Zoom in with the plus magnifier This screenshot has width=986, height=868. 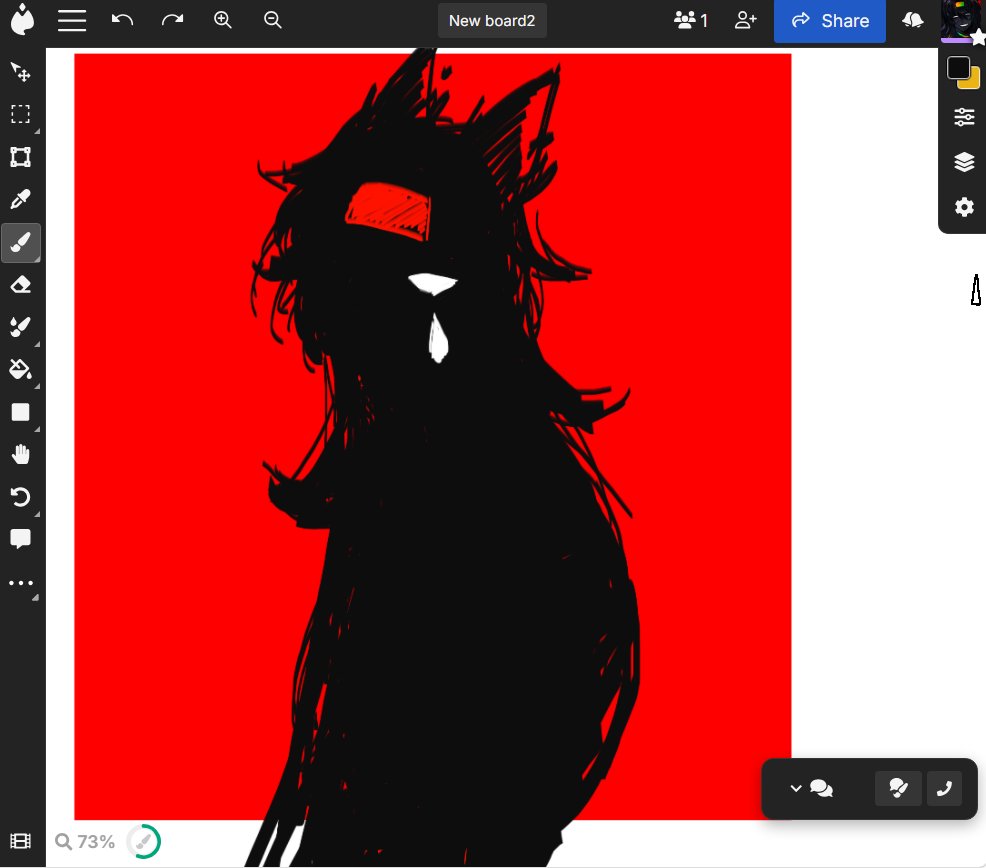(223, 20)
